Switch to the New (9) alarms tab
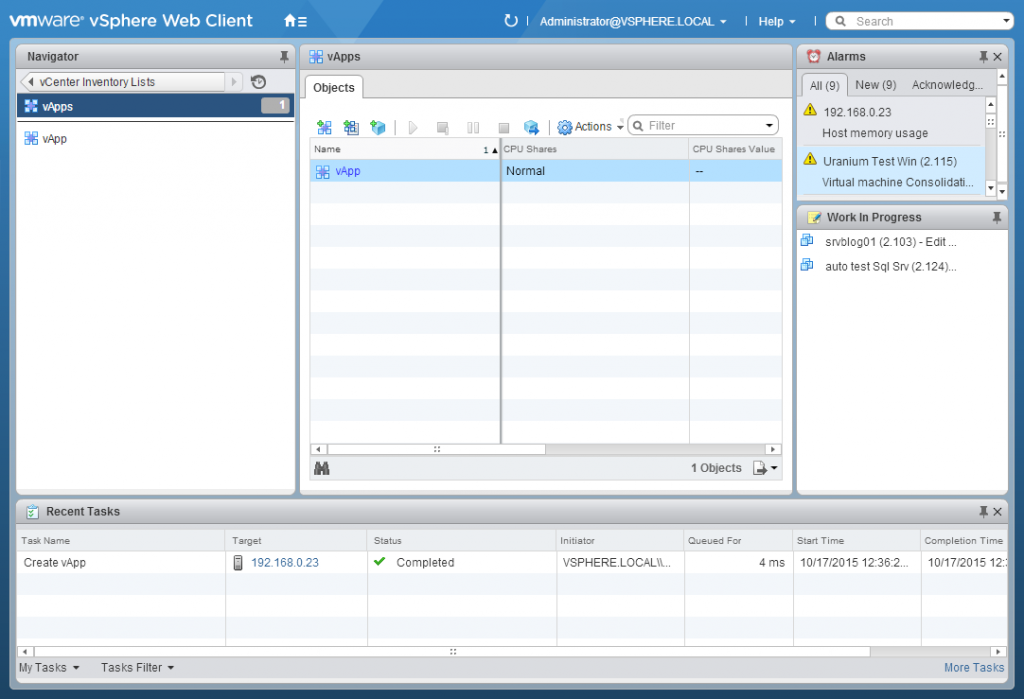This screenshot has height=699, width=1024. [x=875, y=85]
